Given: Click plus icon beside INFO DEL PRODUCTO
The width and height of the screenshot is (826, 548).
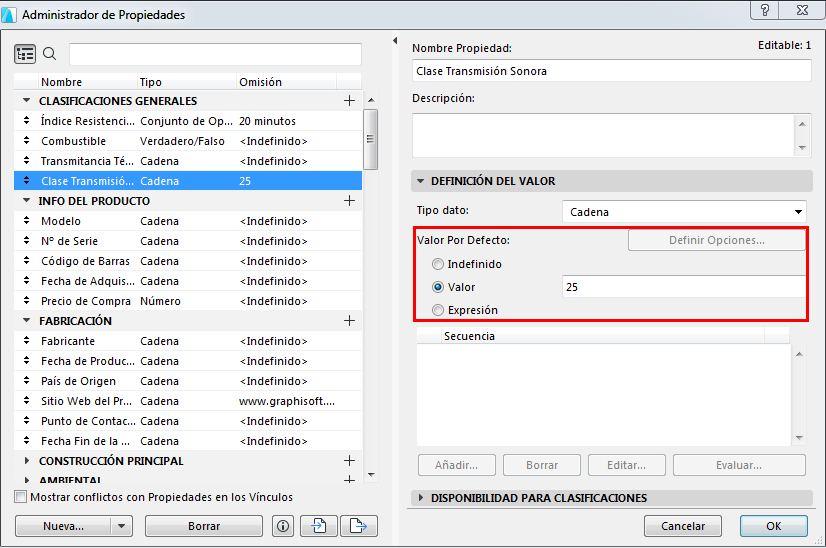Looking at the screenshot, I should (x=349, y=201).
